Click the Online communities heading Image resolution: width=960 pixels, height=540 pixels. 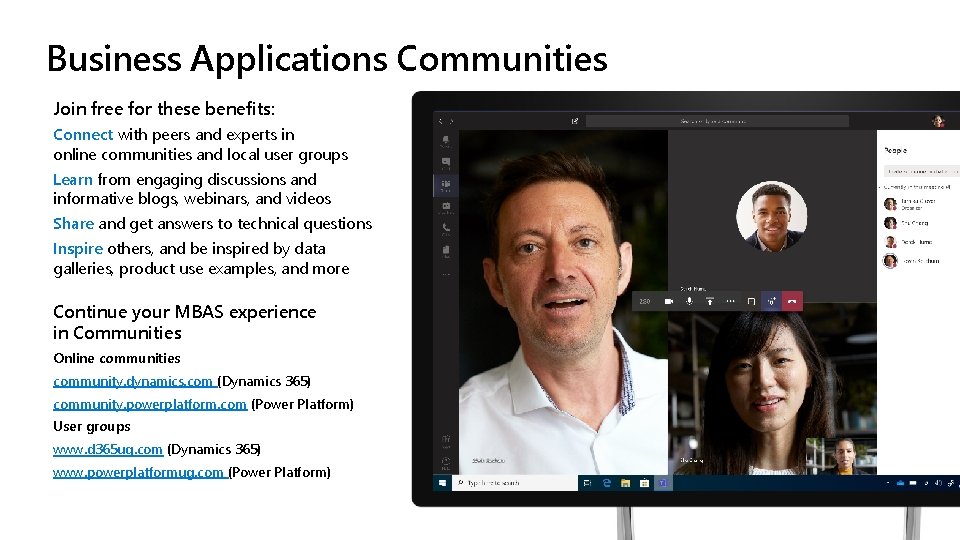click(x=117, y=358)
